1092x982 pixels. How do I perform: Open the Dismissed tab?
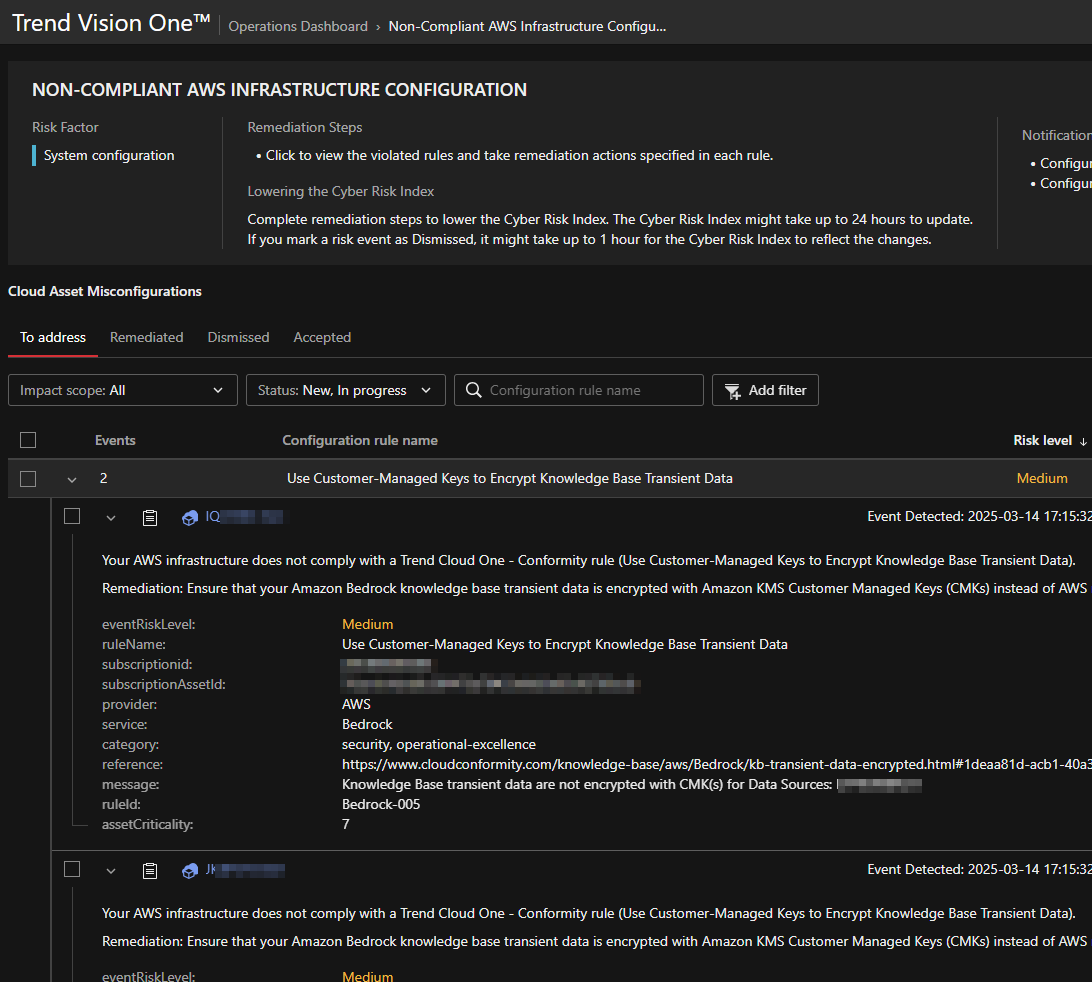pos(238,337)
